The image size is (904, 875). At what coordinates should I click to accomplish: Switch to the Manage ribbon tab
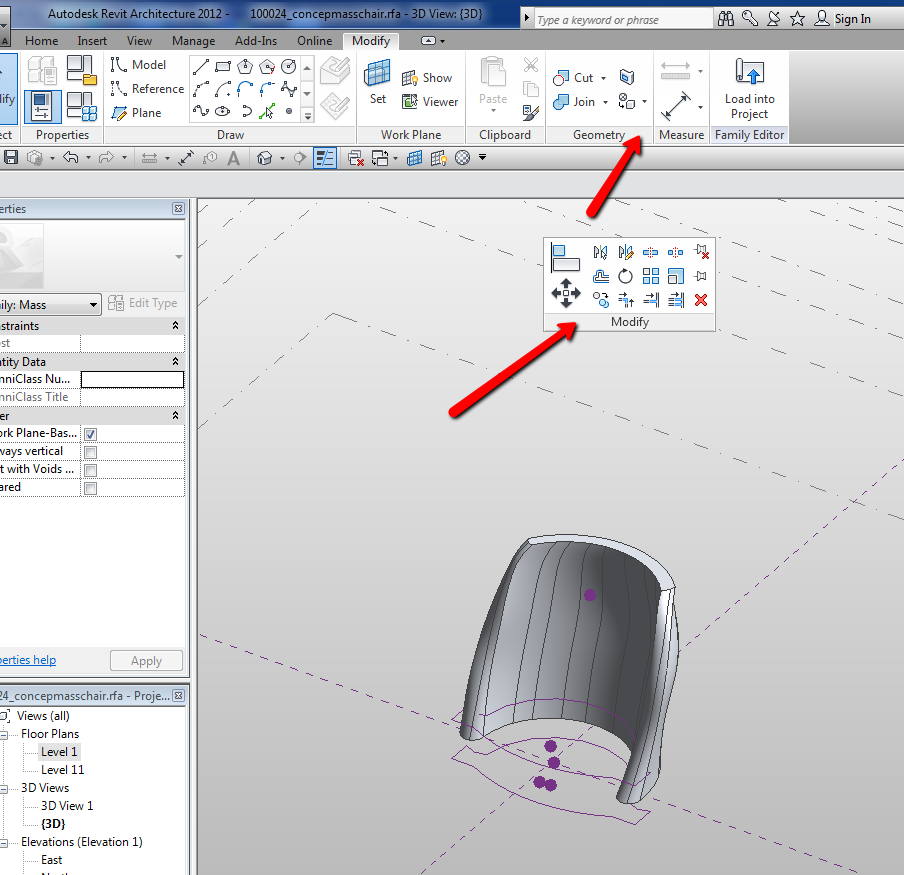click(193, 41)
